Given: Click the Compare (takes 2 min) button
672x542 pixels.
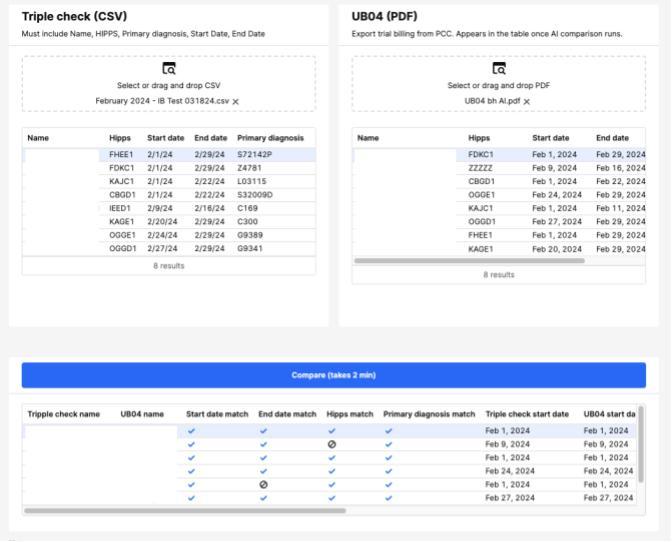Looking at the screenshot, I should click(333, 375).
